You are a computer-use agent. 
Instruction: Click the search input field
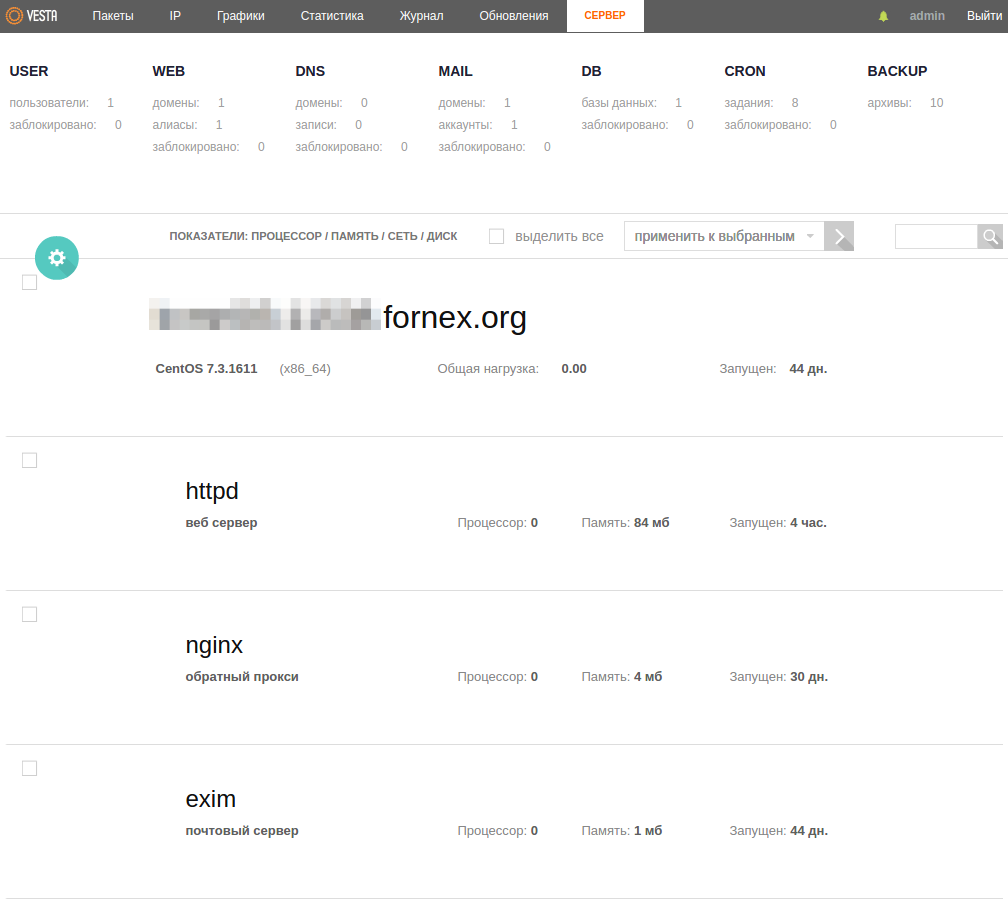pyautogui.click(x=935, y=237)
